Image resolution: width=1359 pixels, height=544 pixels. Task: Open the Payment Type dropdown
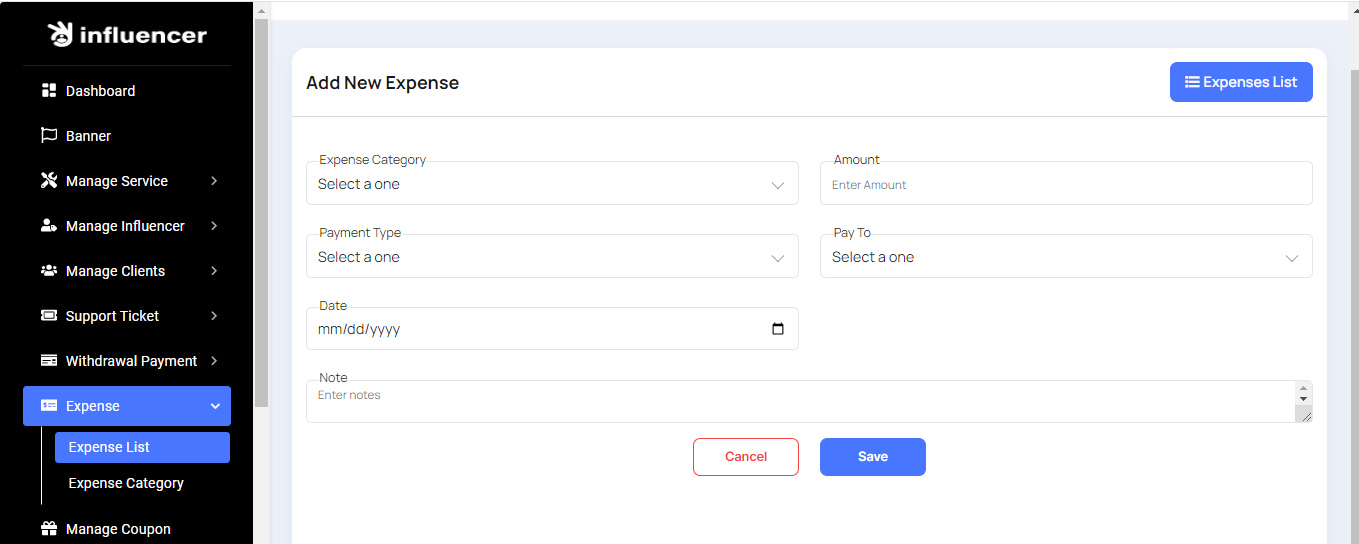click(x=552, y=257)
